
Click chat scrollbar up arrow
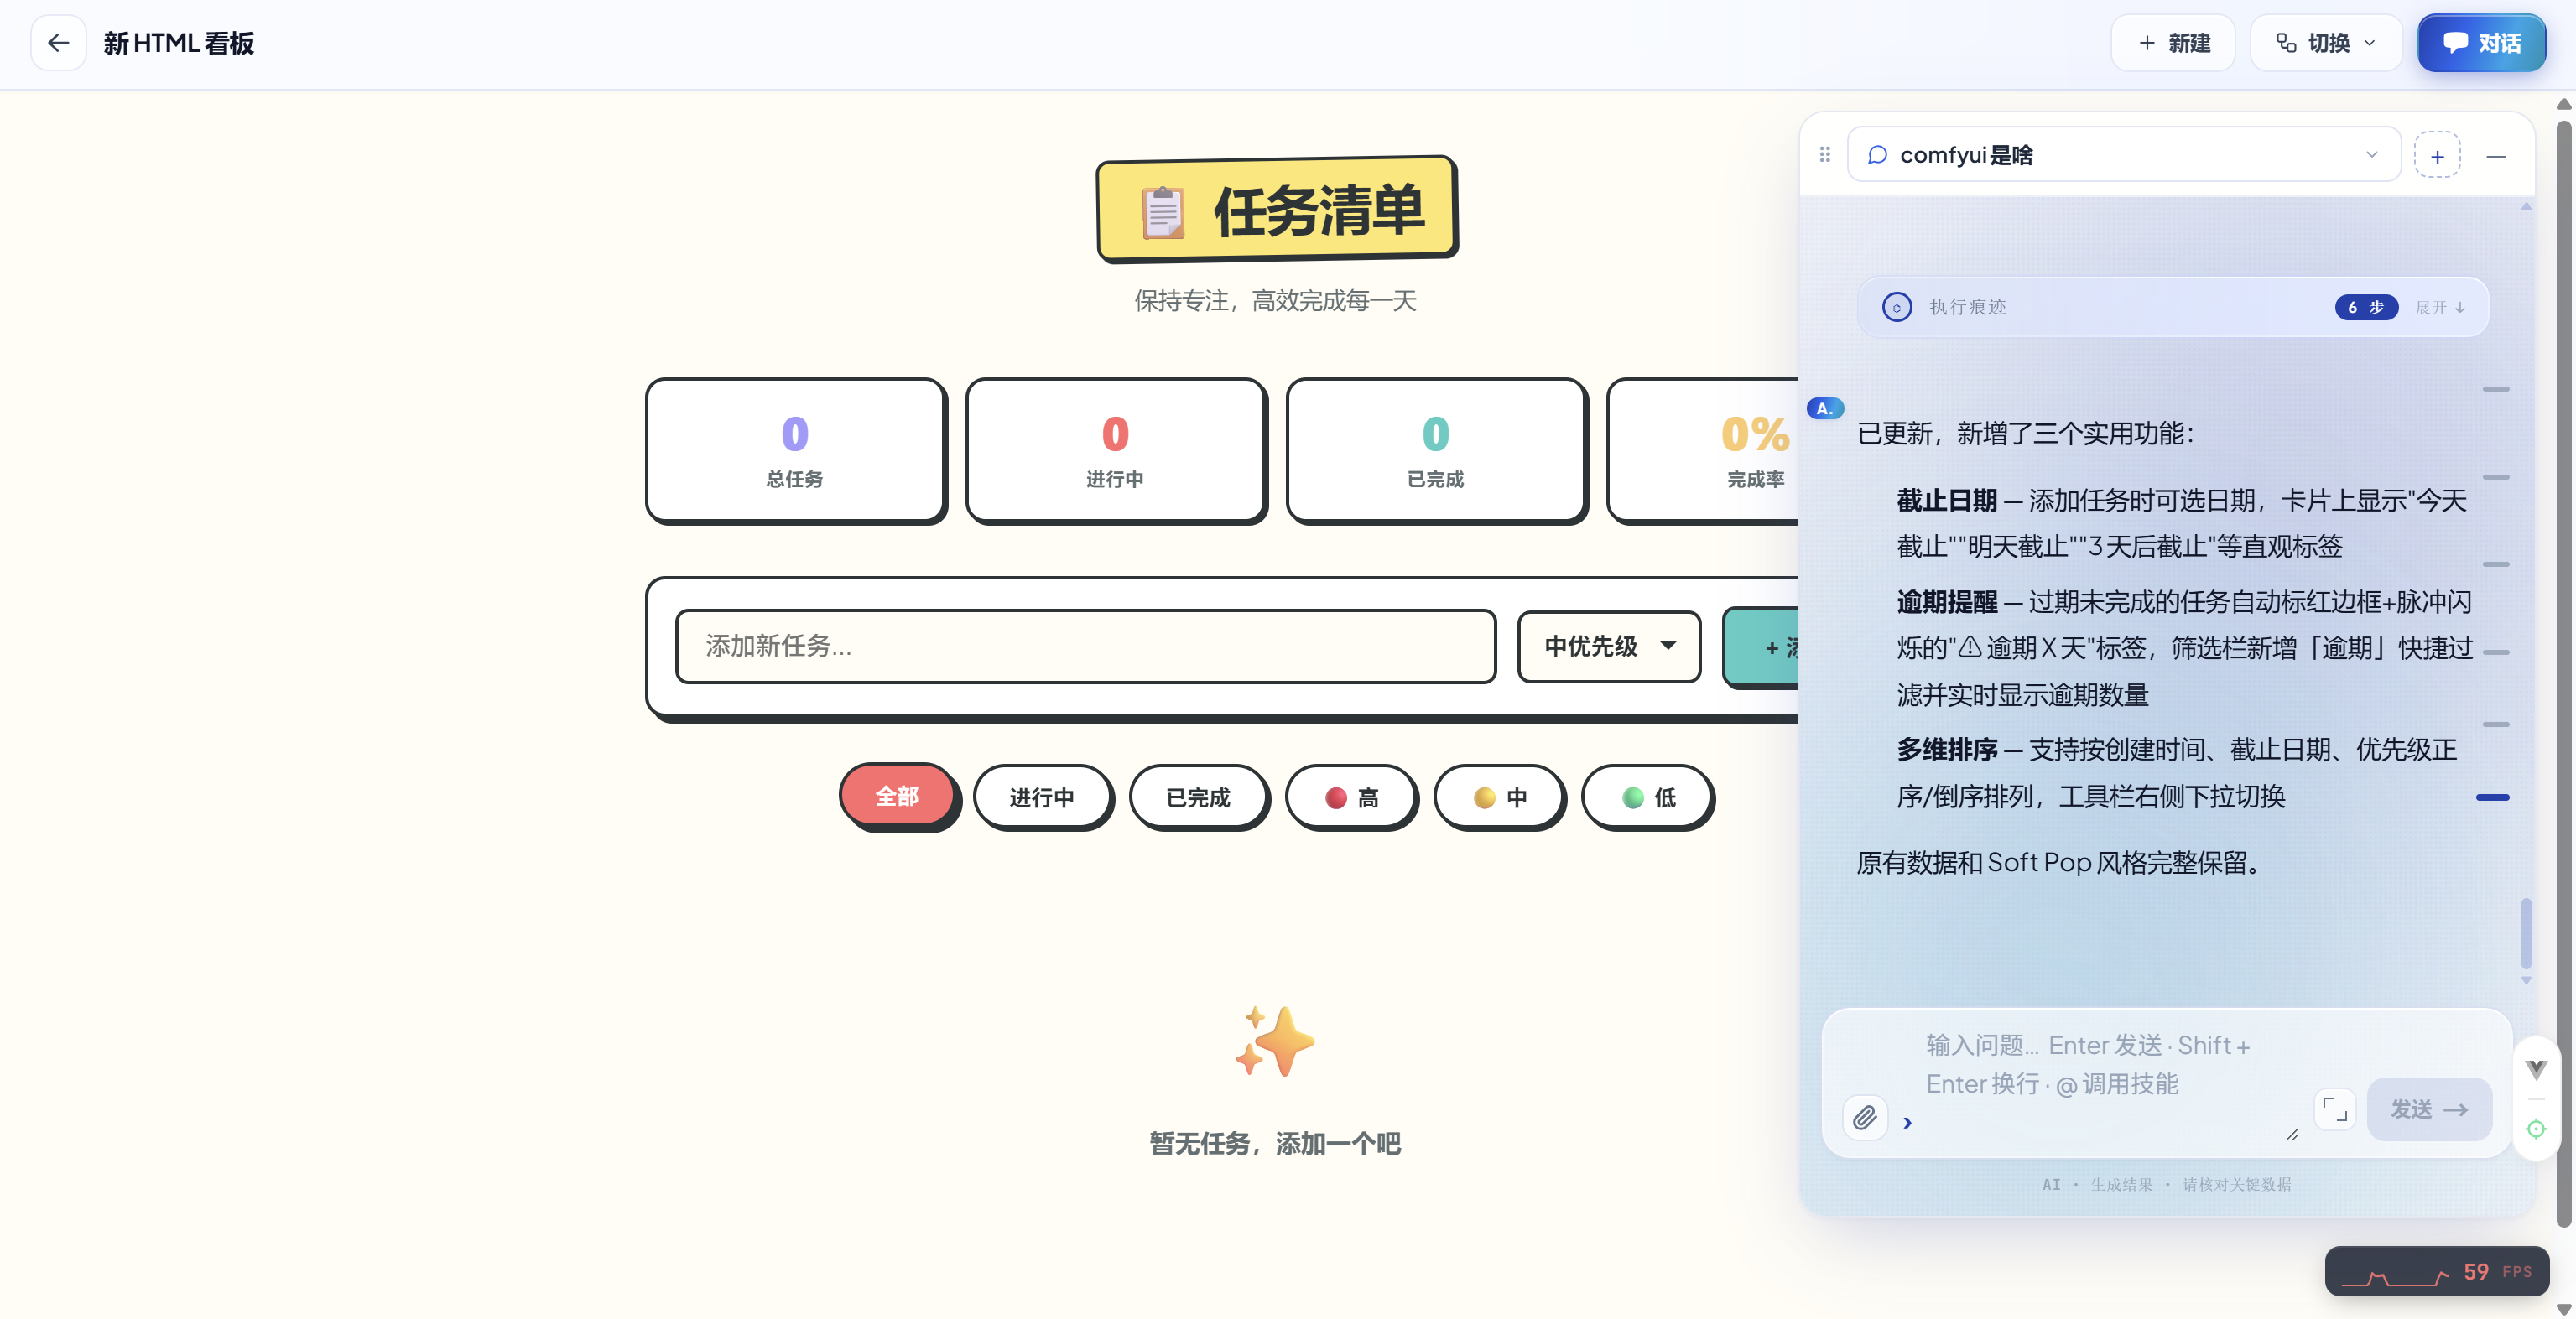click(x=2526, y=207)
